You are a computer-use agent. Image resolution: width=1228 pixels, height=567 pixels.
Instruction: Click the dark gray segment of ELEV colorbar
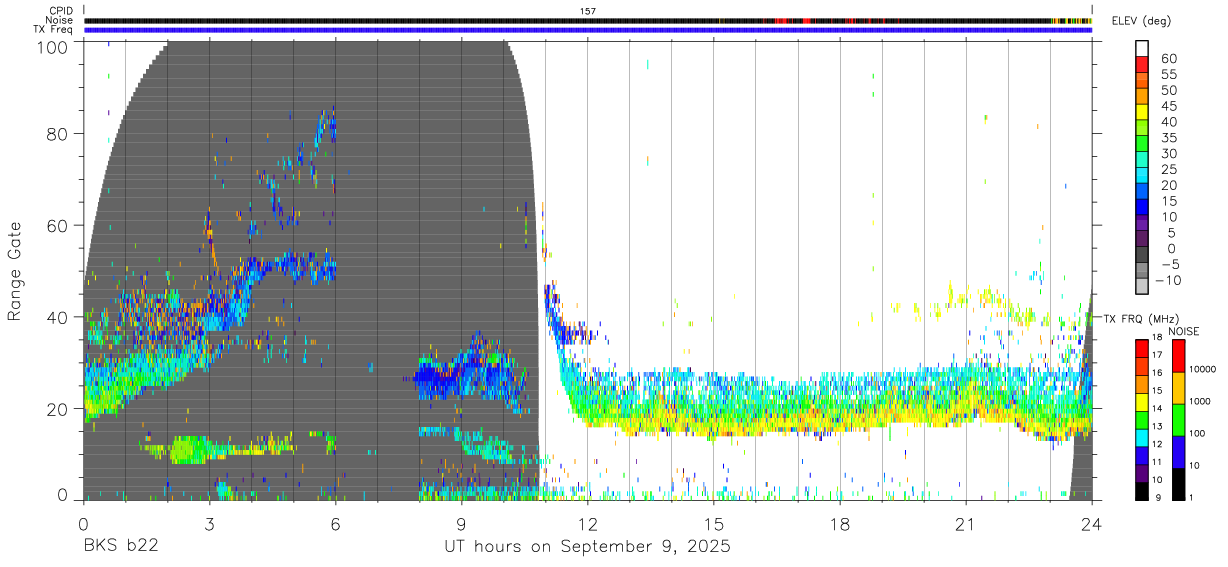[1142, 255]
